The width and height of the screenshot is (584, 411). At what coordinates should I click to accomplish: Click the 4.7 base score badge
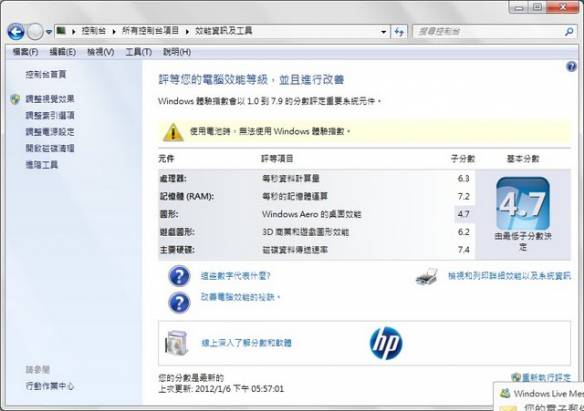click(523, 204)
